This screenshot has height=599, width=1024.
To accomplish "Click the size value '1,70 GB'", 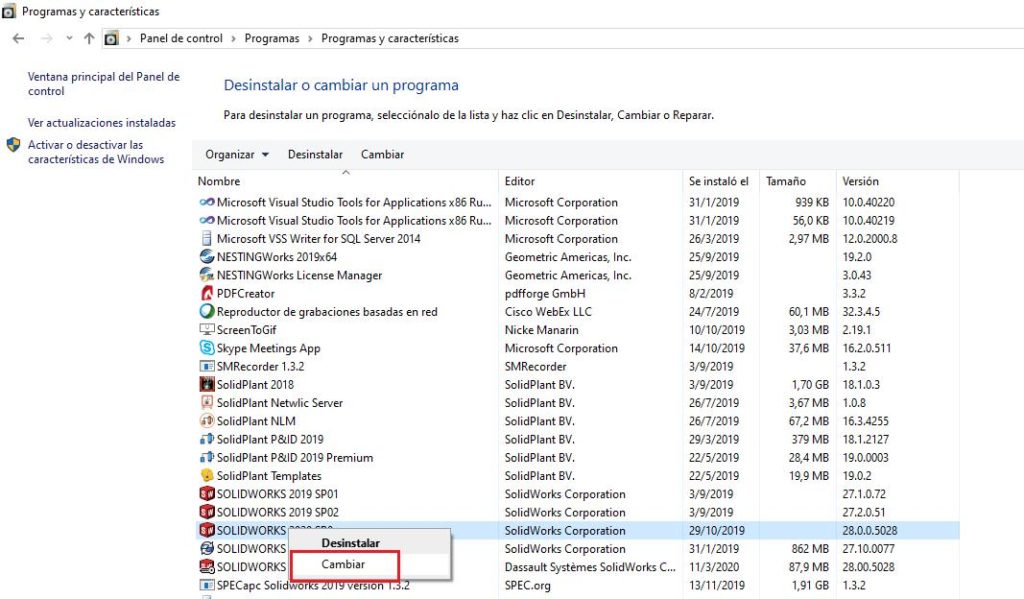I will tap(810, 385).
